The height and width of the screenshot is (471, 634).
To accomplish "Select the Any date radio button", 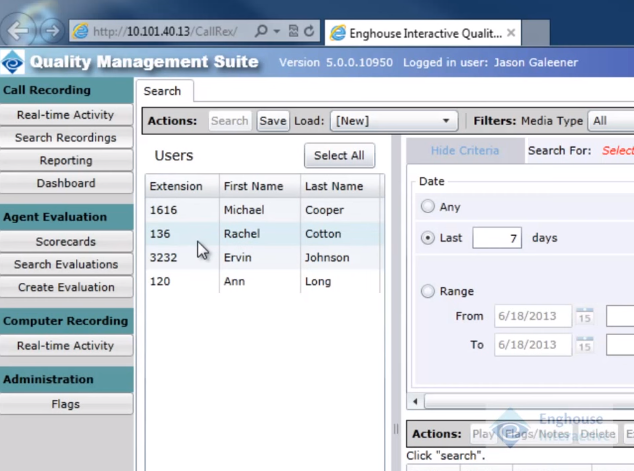I will (x=428, y=207).
